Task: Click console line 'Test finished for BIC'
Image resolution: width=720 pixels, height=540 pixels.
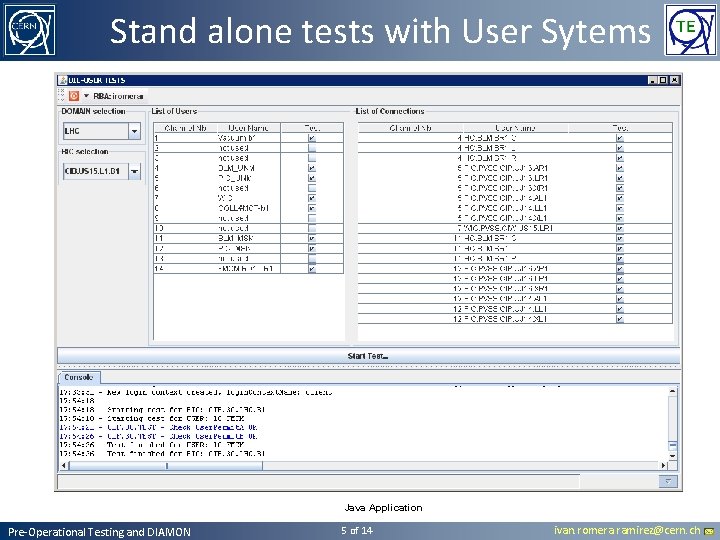Action: [x=162, y=454]
